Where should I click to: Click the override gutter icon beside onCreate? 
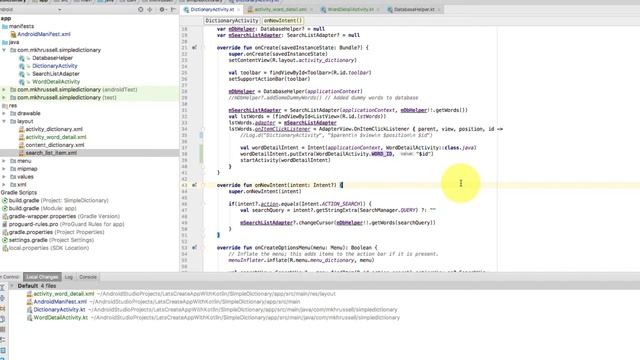click(194, 47)
